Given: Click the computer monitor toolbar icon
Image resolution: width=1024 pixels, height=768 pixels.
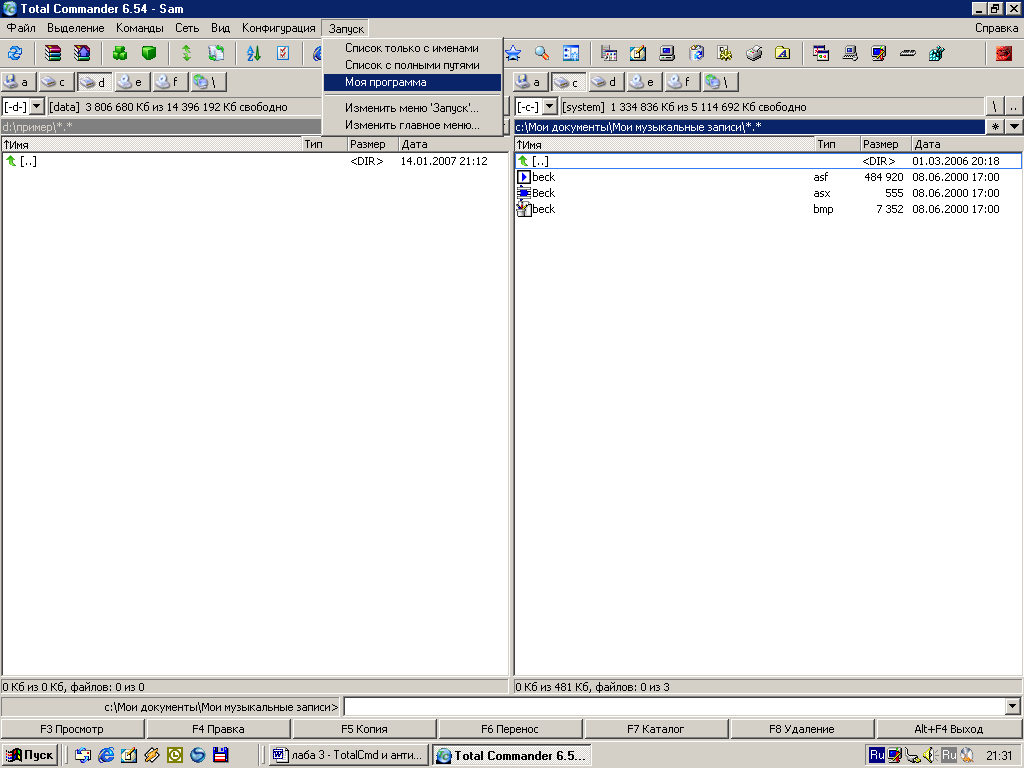Looking at the screenshot, I should pos(667,54).
